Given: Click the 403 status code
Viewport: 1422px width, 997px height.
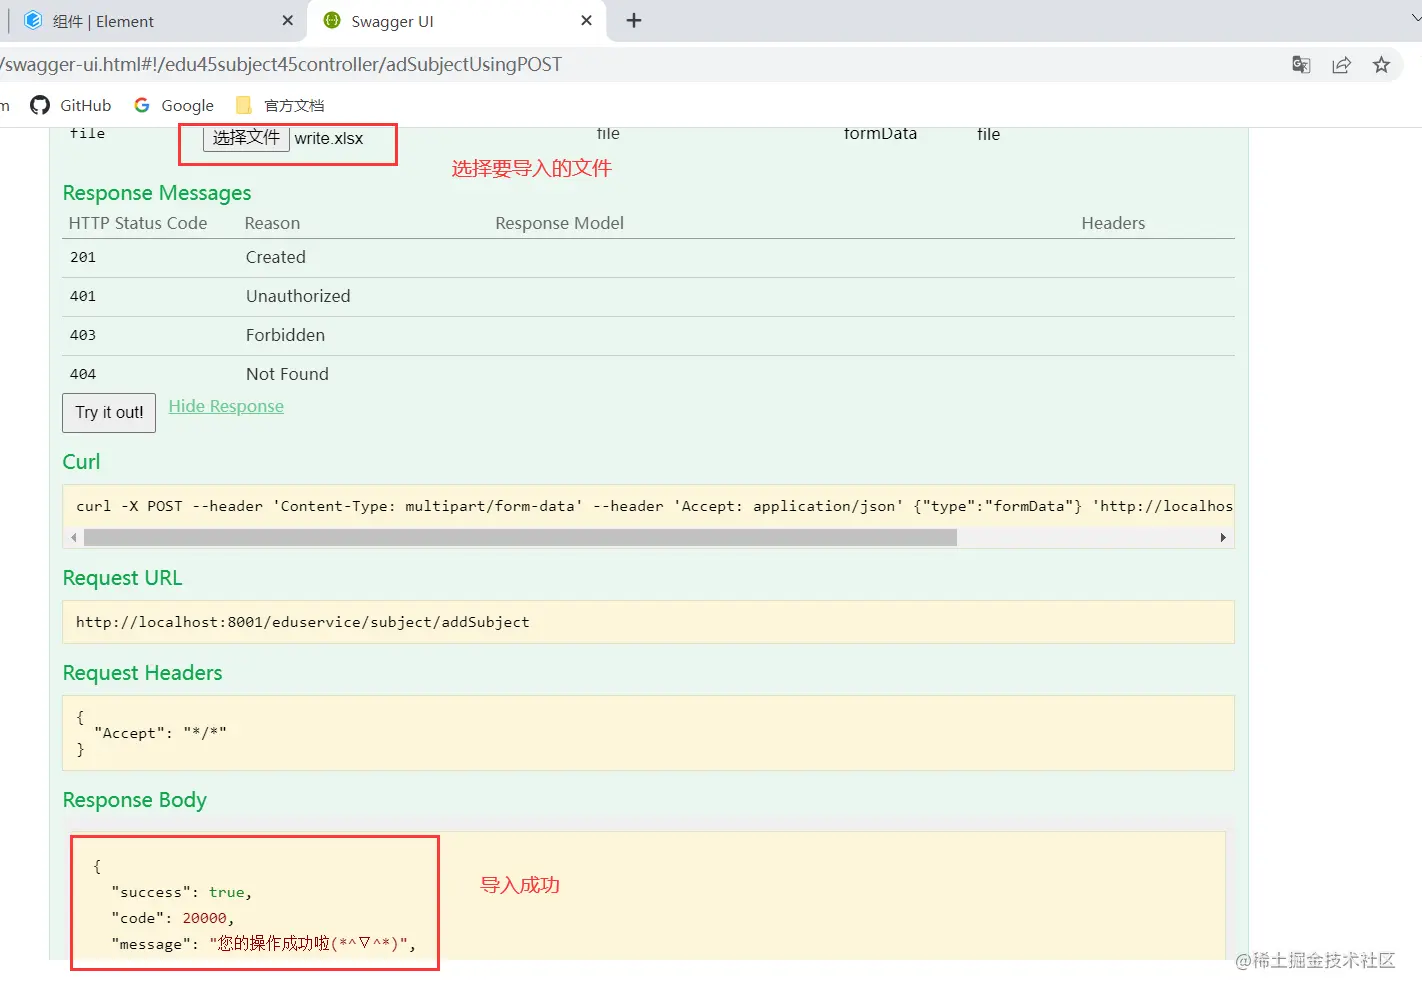Looking at the screenshot, I should click(x=83, y=336).
